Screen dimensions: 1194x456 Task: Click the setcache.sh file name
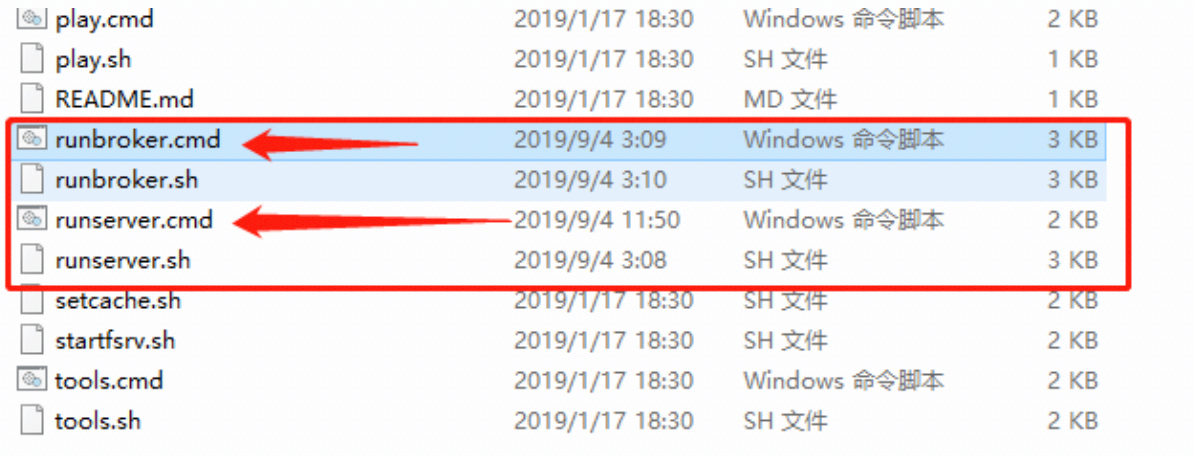coord(118,300)
